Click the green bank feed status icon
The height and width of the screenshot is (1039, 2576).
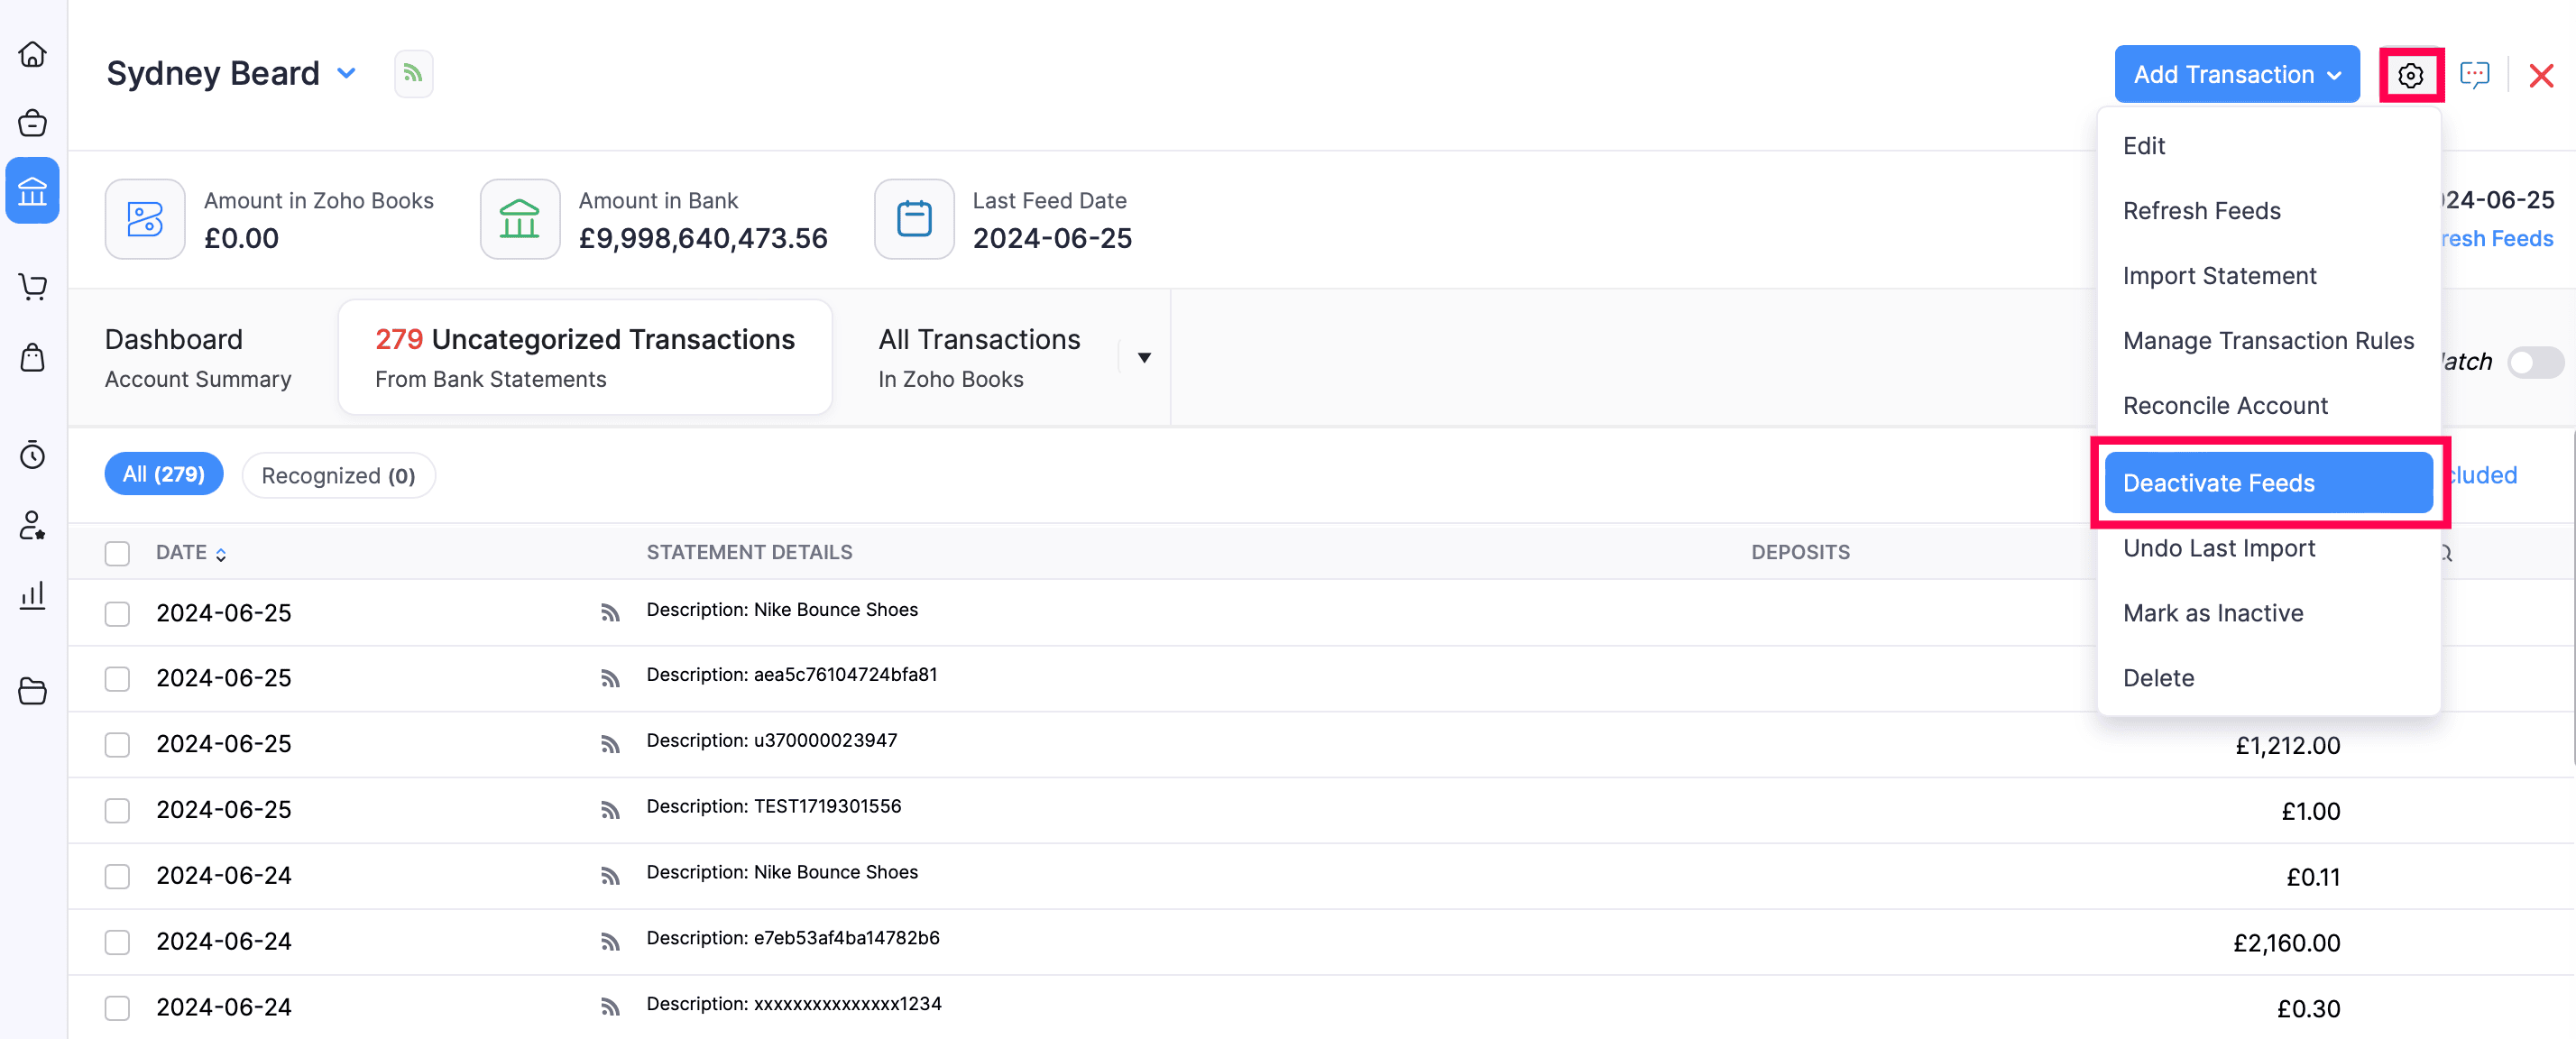tap(413, 74)
